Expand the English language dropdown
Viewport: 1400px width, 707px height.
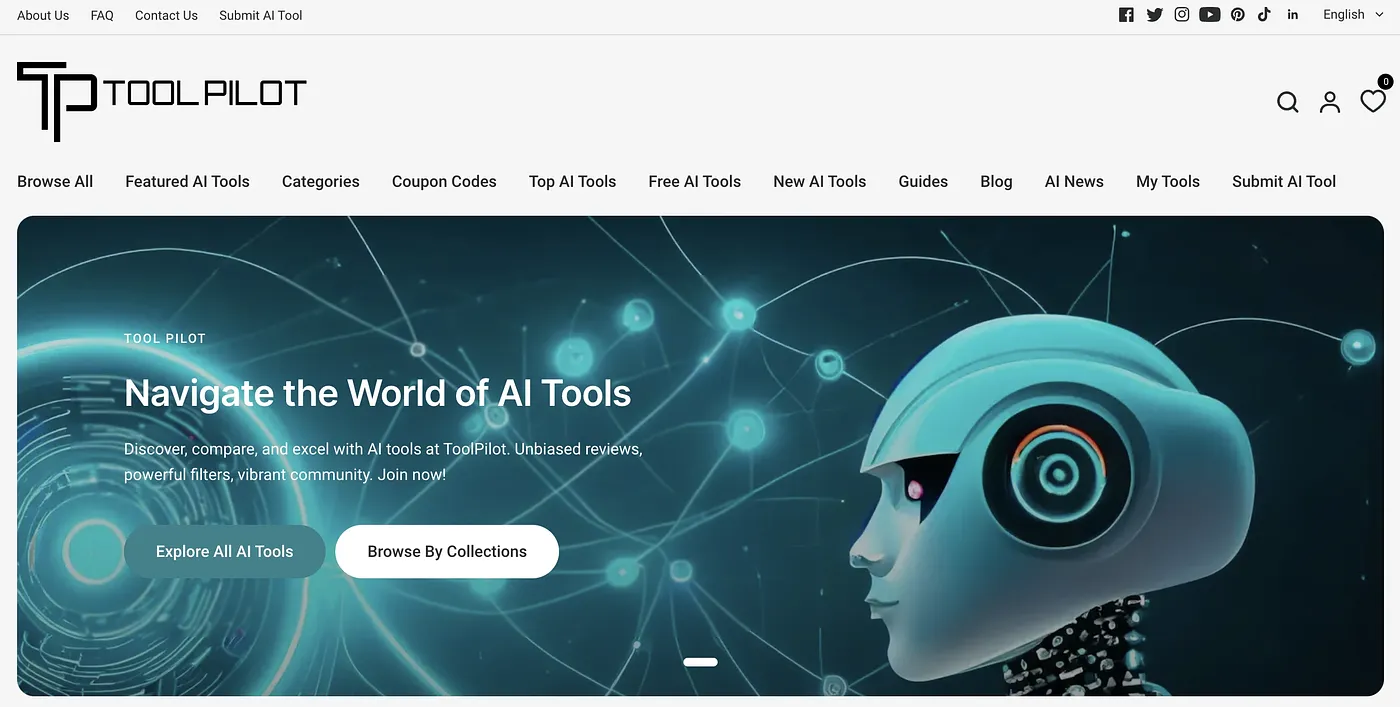coord(1353,15)
